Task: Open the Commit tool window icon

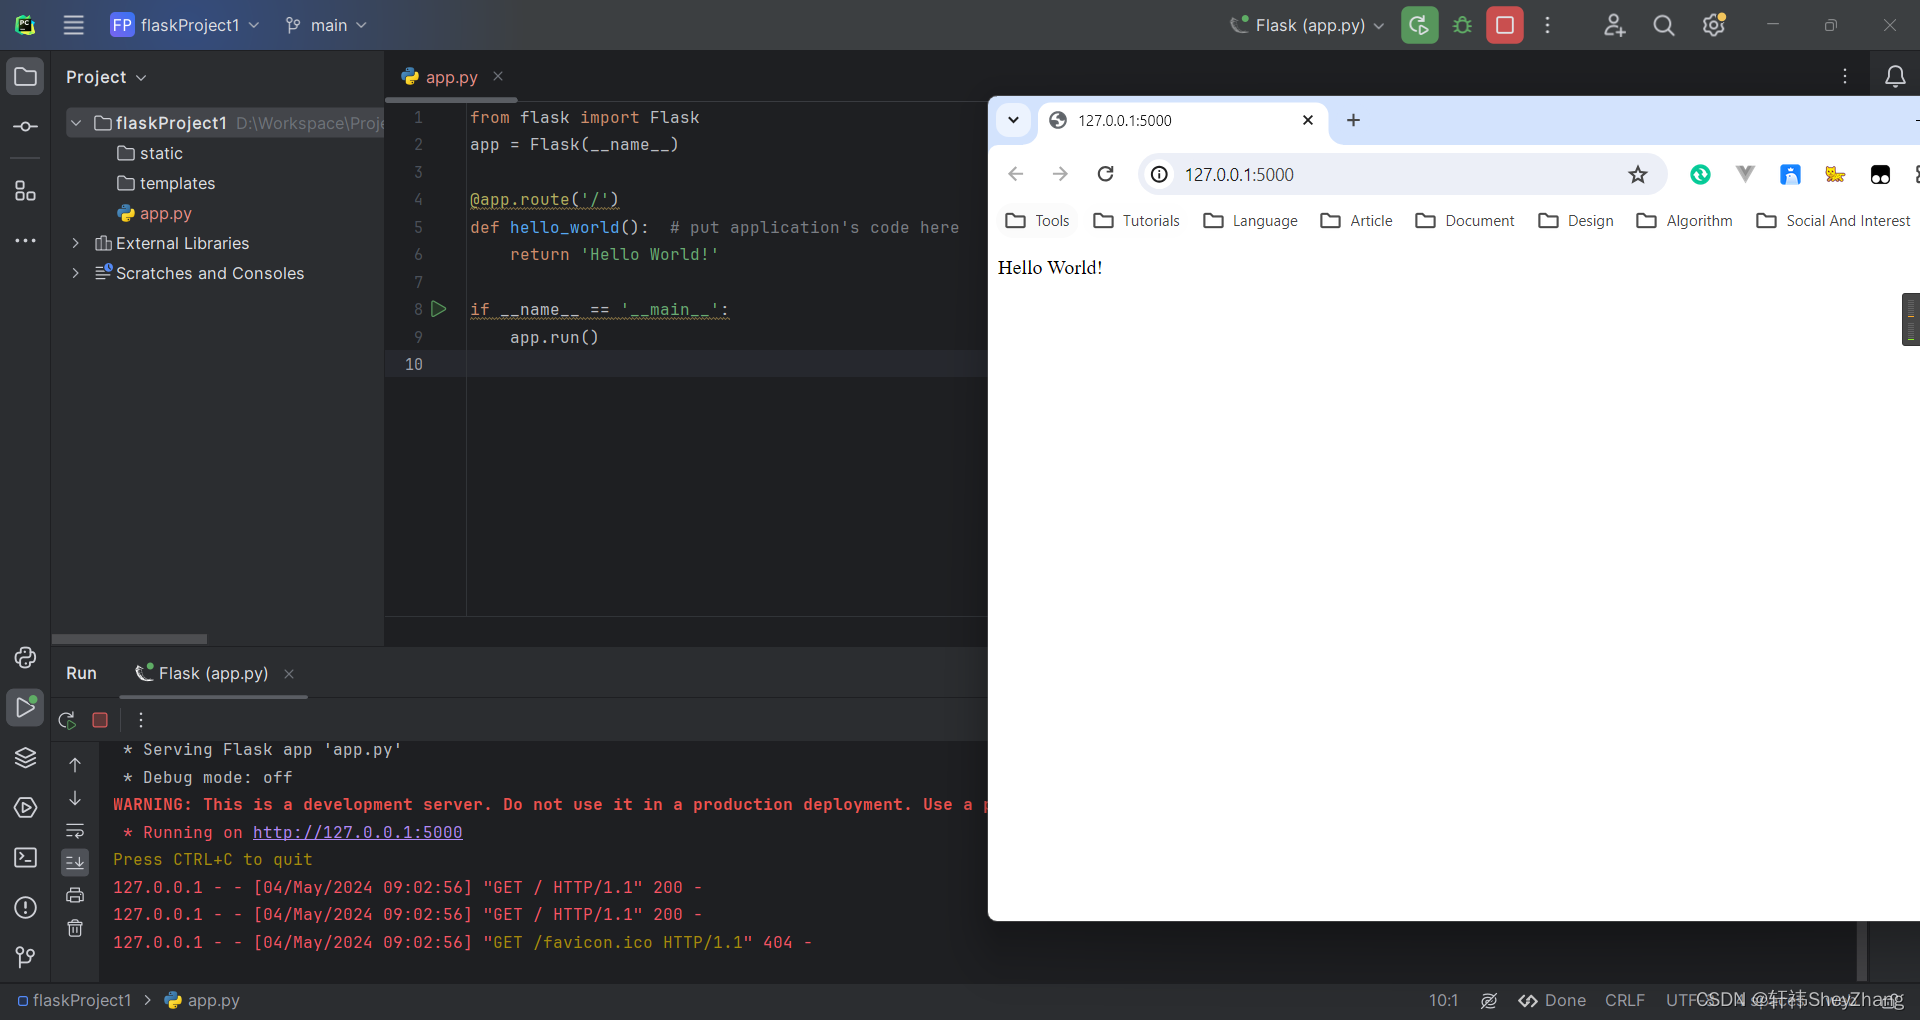Action: click(x=25, y=127)
